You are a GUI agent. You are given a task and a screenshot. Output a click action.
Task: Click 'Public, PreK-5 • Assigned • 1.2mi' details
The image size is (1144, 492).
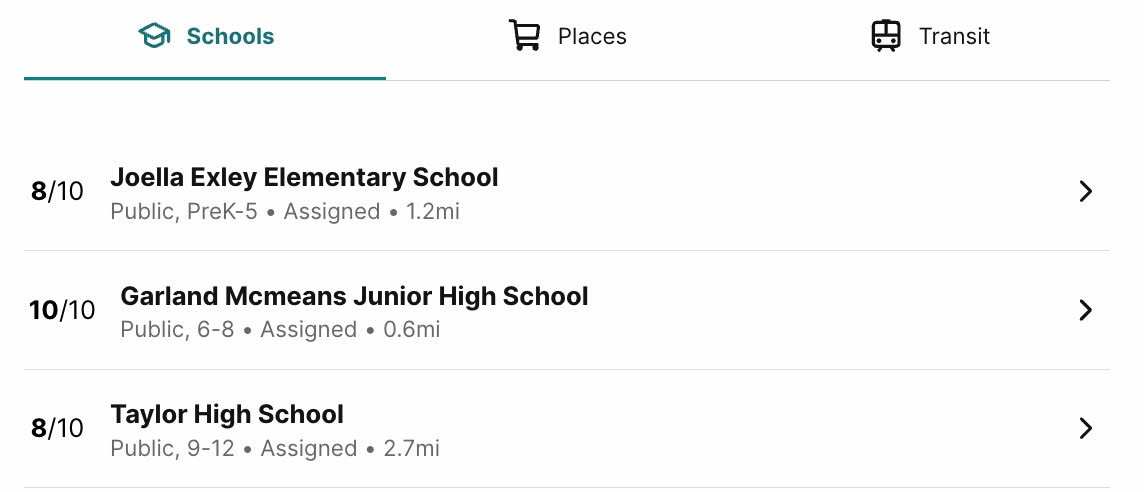(x=285, y=212)
